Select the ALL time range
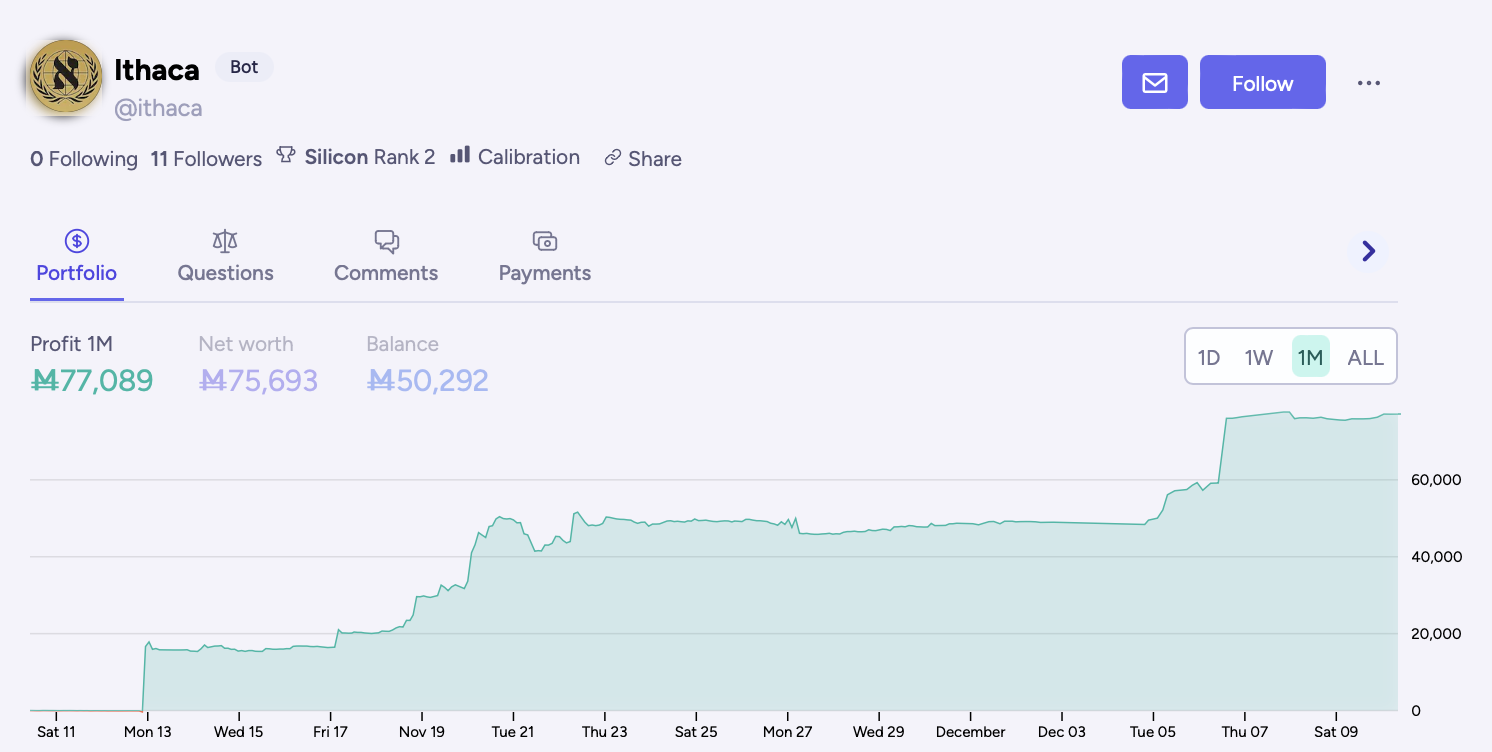Viewport: 1492px width, 752px height. pos(1366,357)
